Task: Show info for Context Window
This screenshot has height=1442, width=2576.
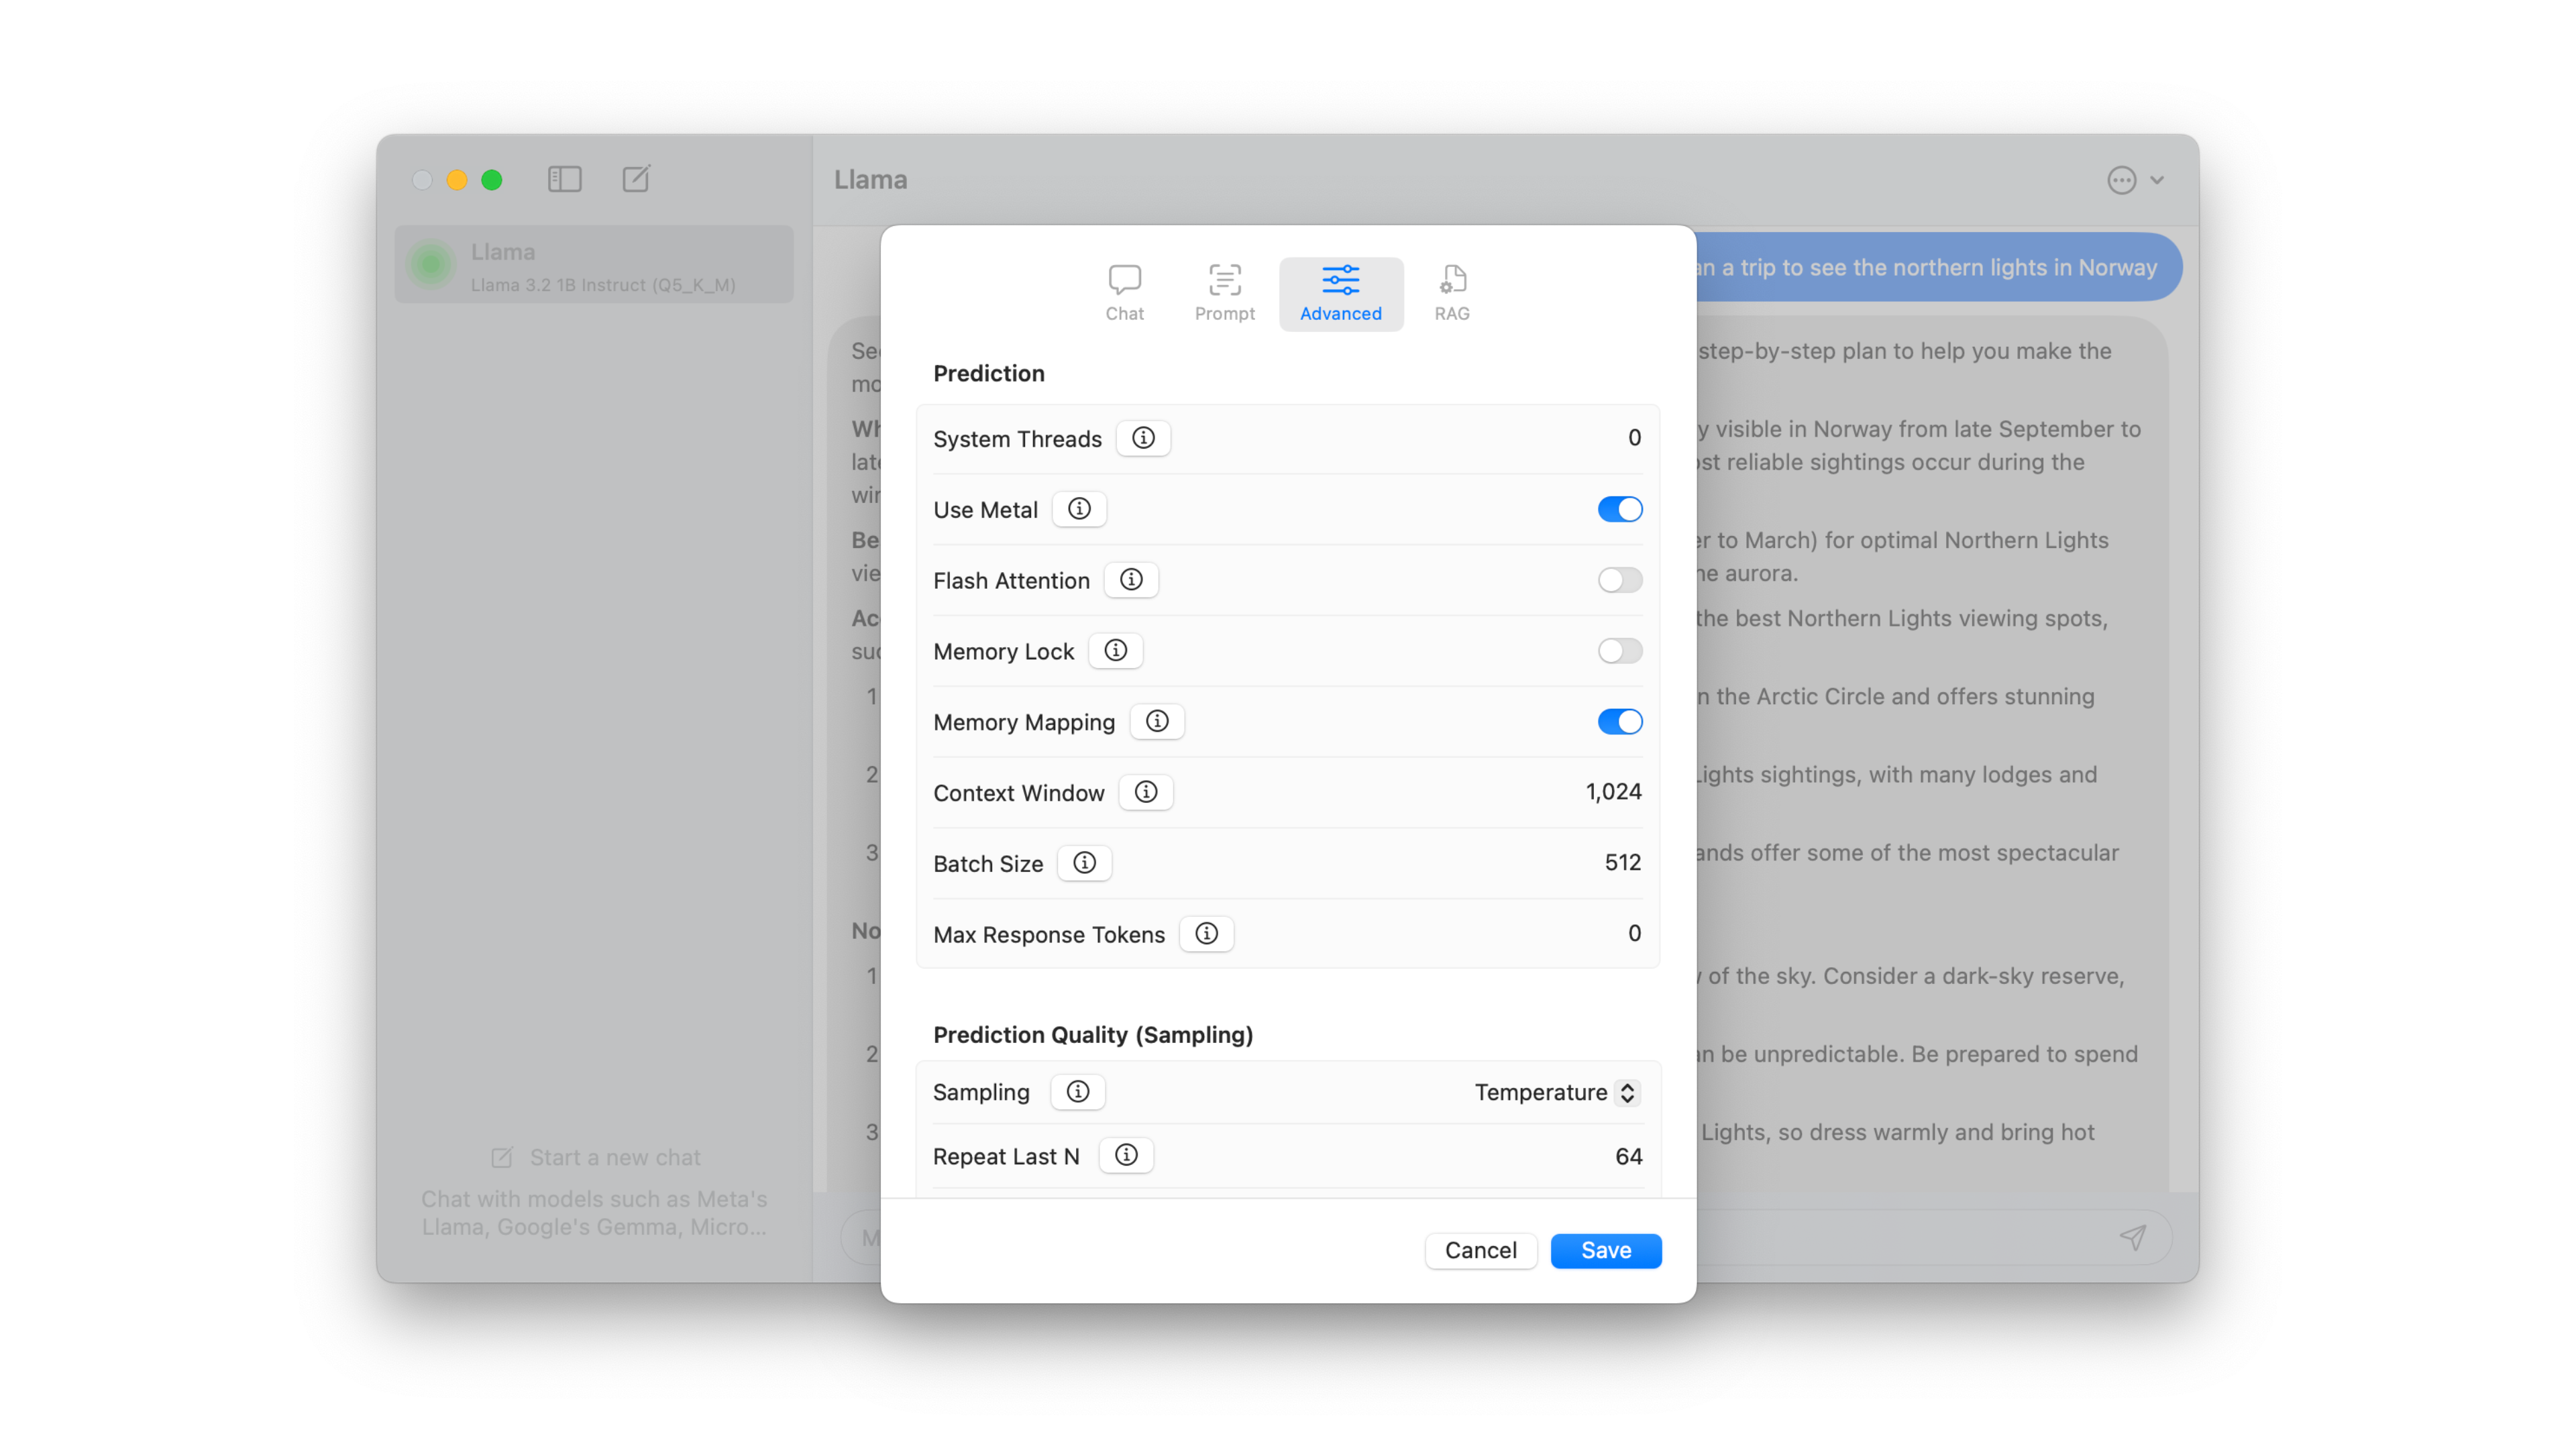Action: click(1146, 792)
